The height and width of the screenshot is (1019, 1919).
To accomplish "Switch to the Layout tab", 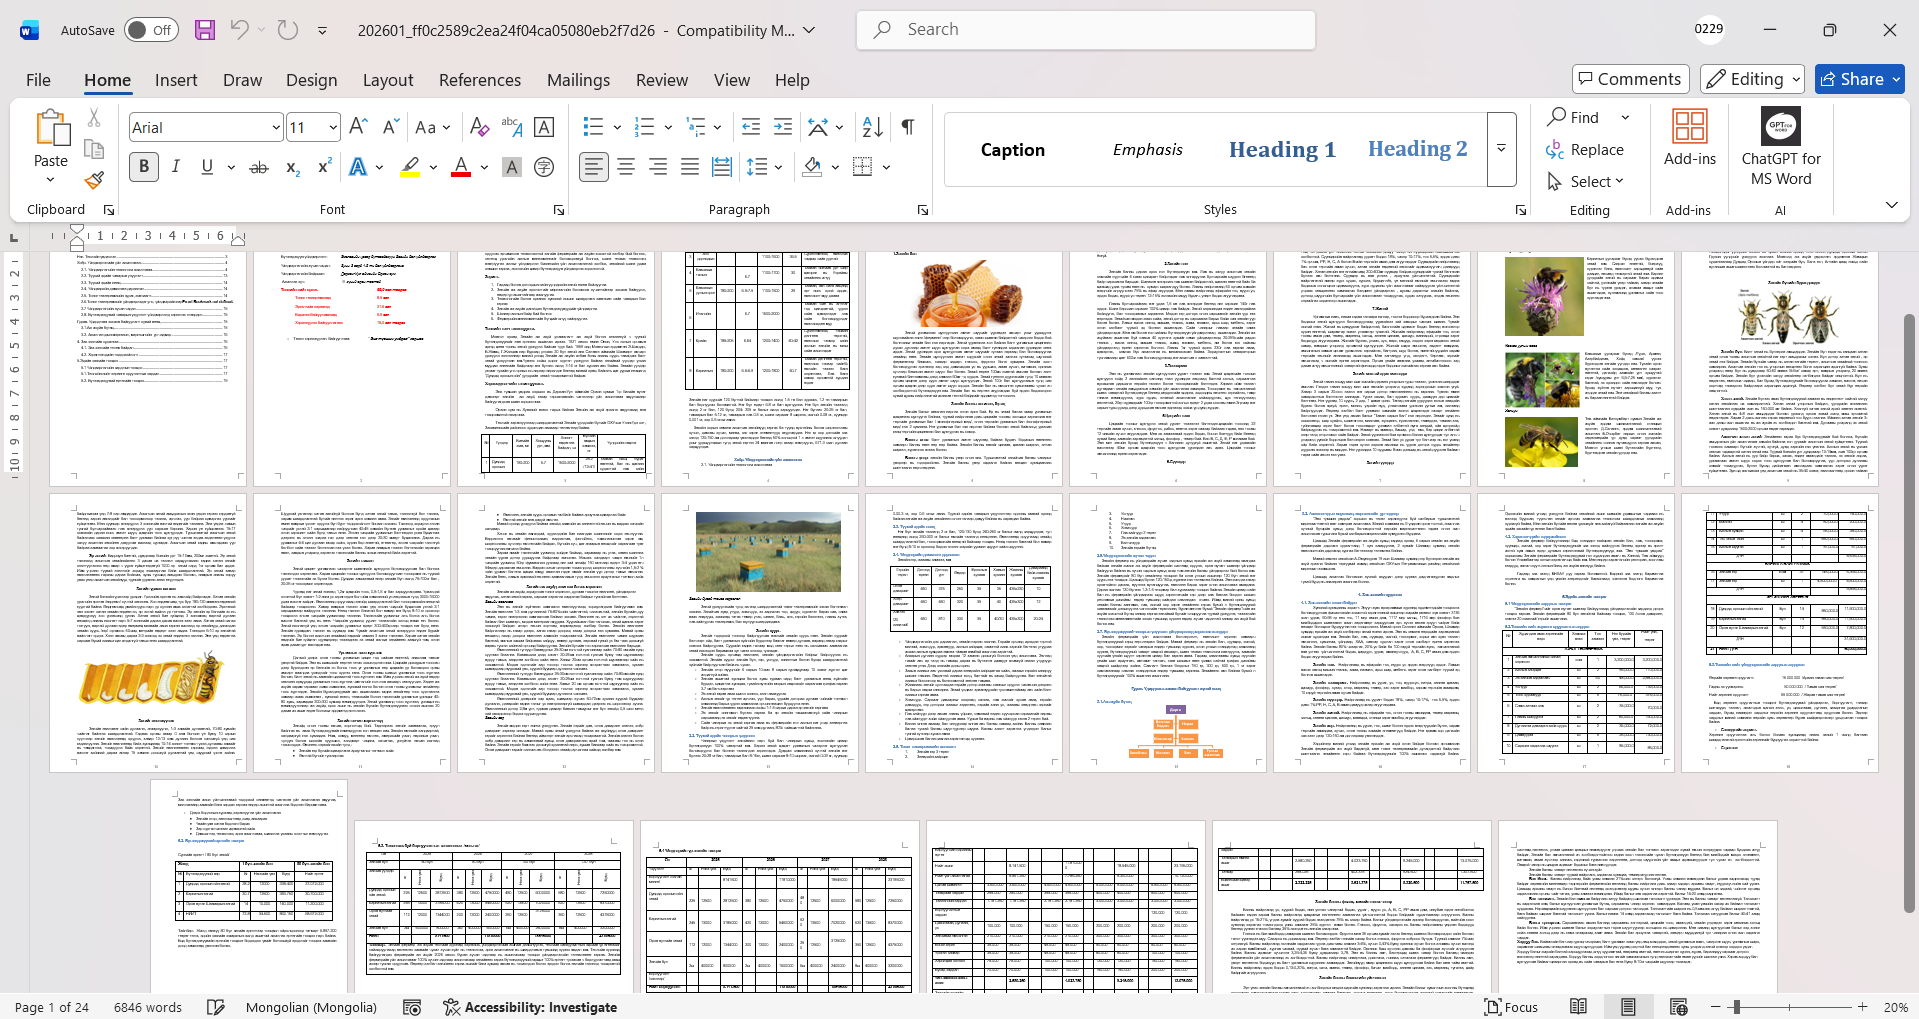I will 387,80.
